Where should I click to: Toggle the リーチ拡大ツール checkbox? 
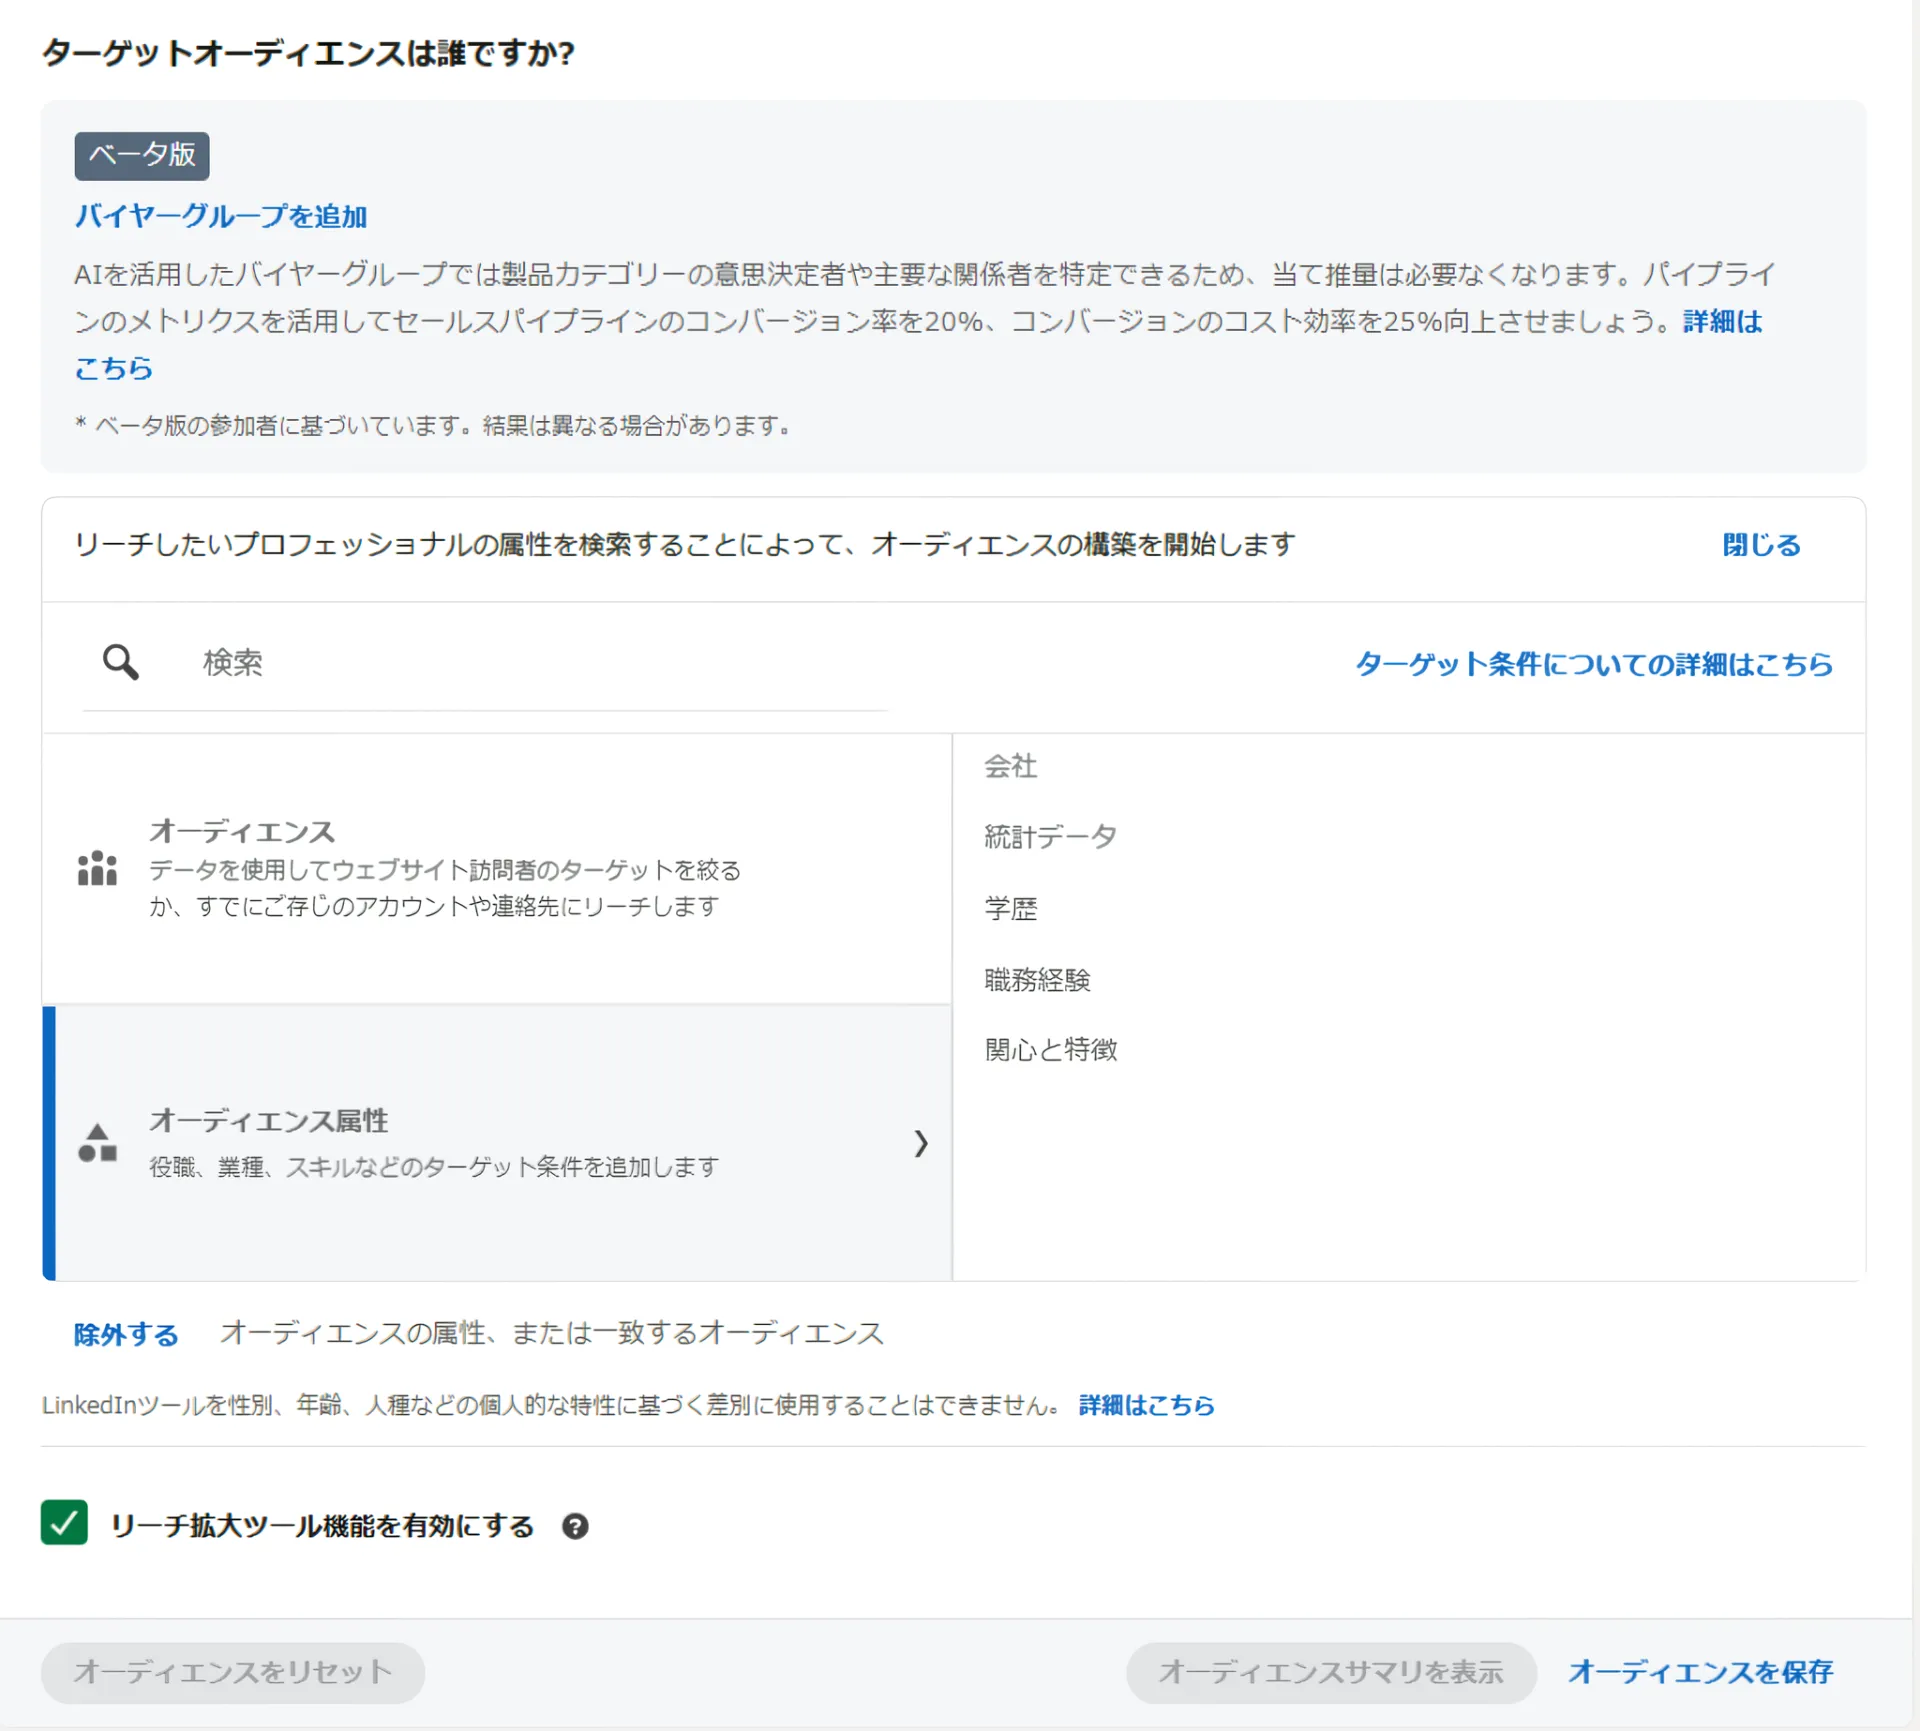pos(64,1523)
